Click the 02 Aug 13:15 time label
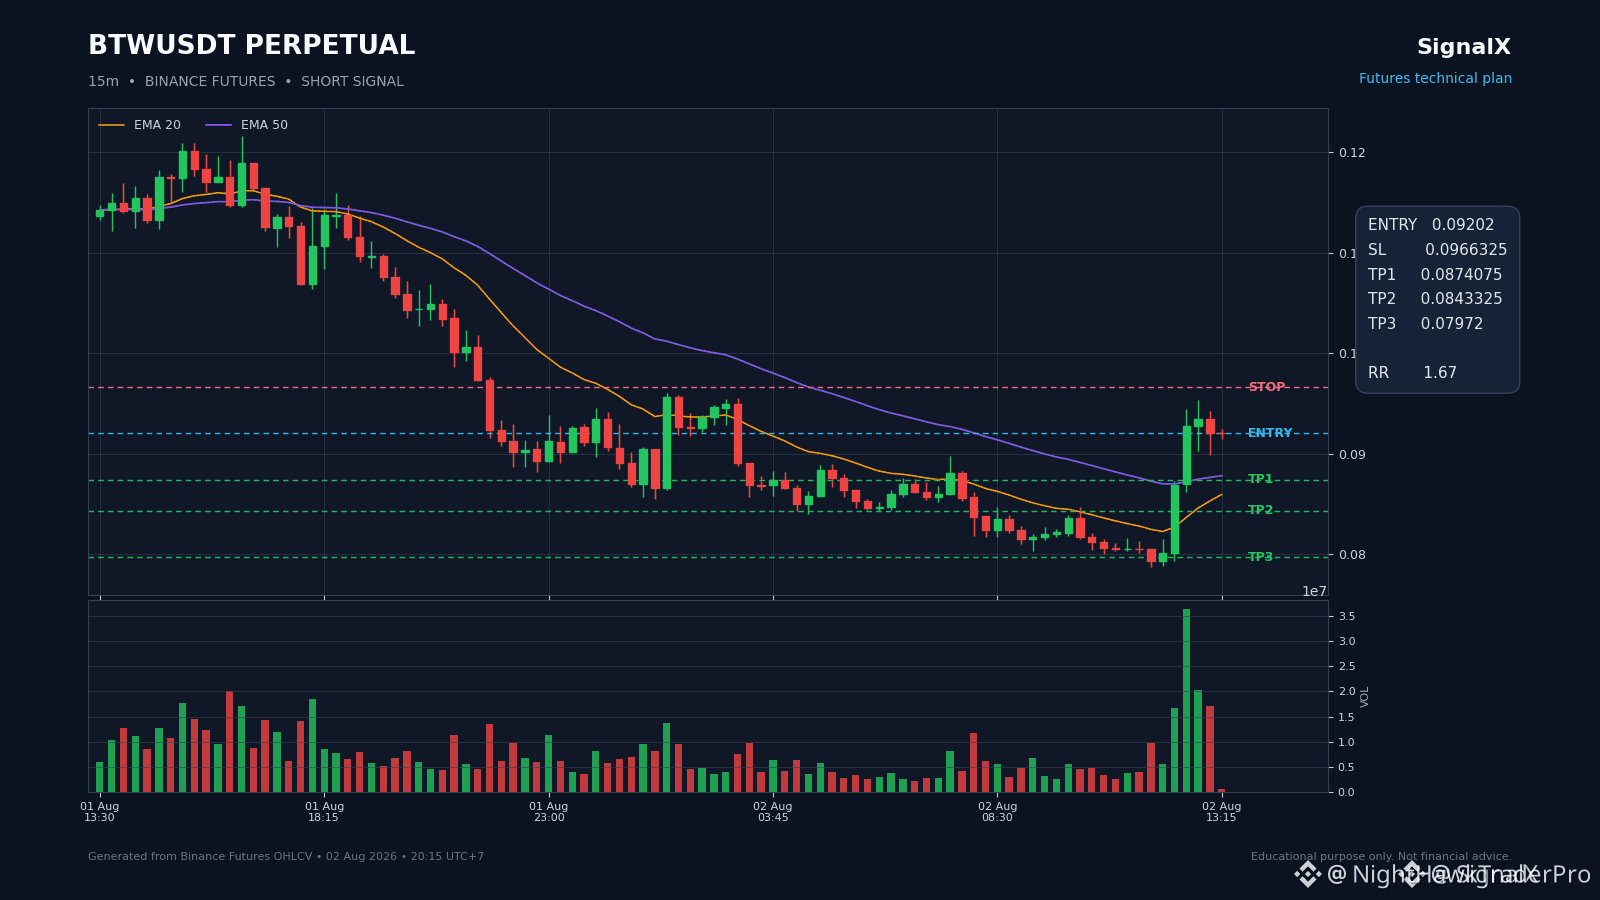 (1221, 812)
